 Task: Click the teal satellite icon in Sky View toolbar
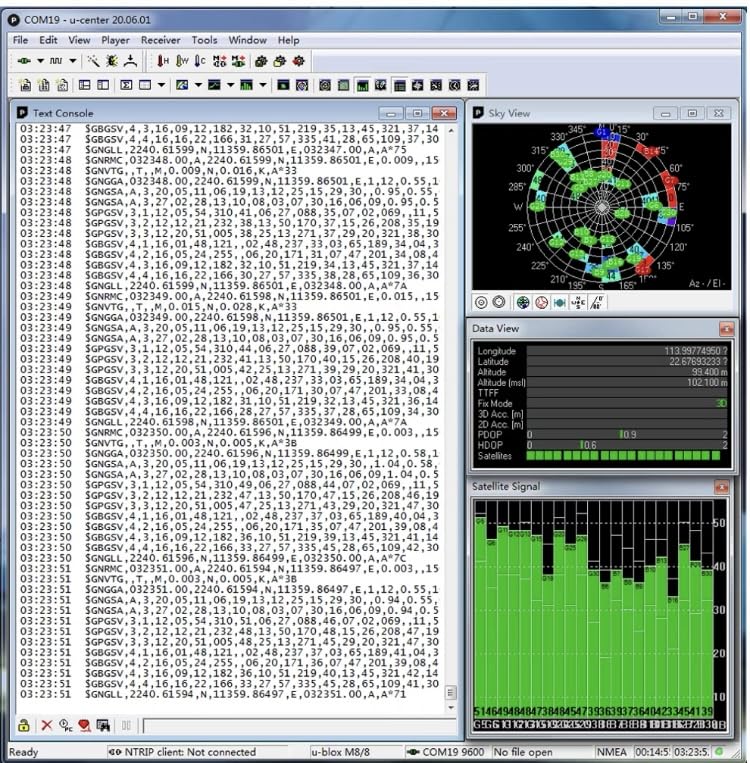(x=560, y=303)
